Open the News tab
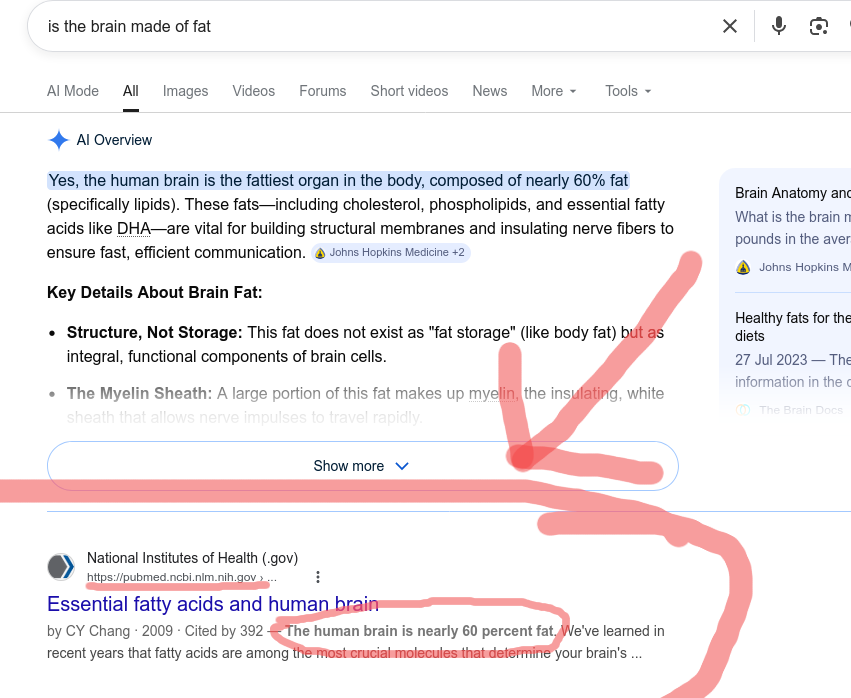The height and width of the screenshot is (698, 851). [490, 91]
